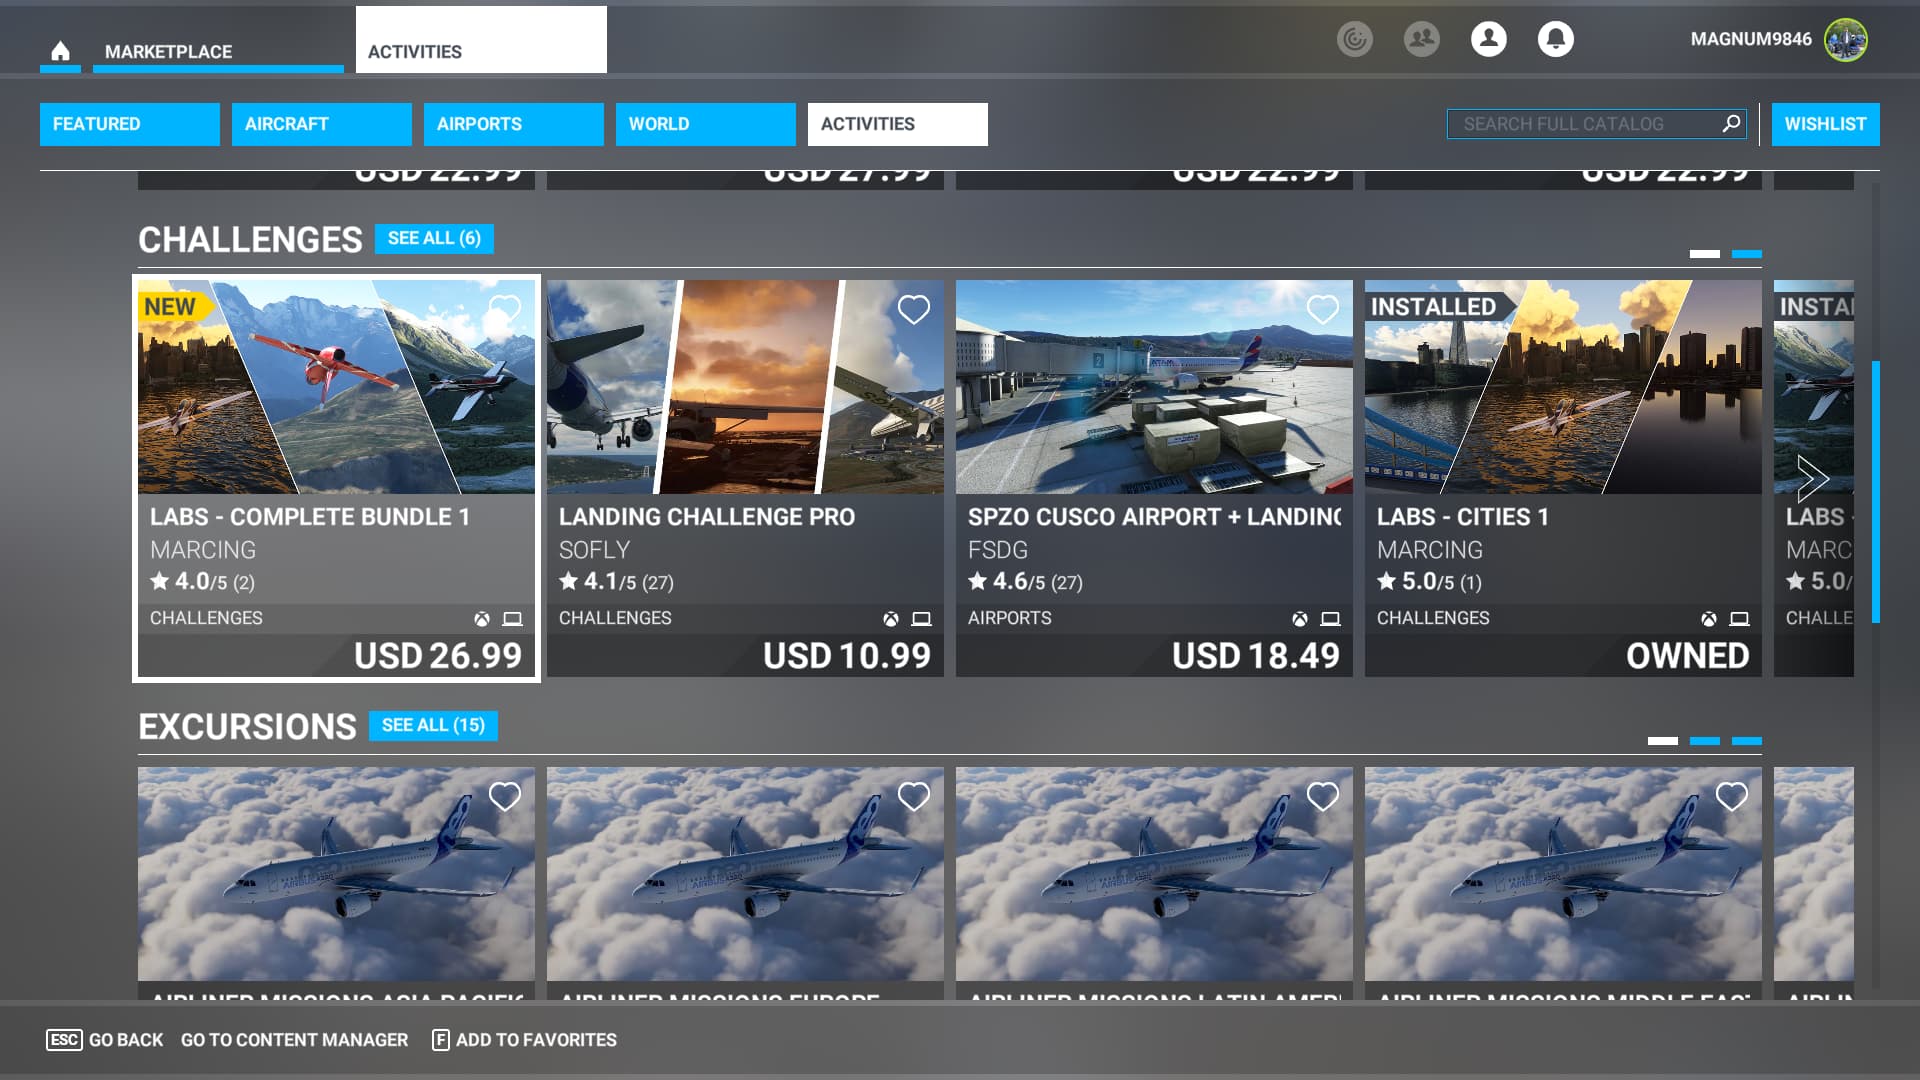Switch to the Aircraft category tab
Screen dimensions: 1920x1080
(x=321, y=124)
